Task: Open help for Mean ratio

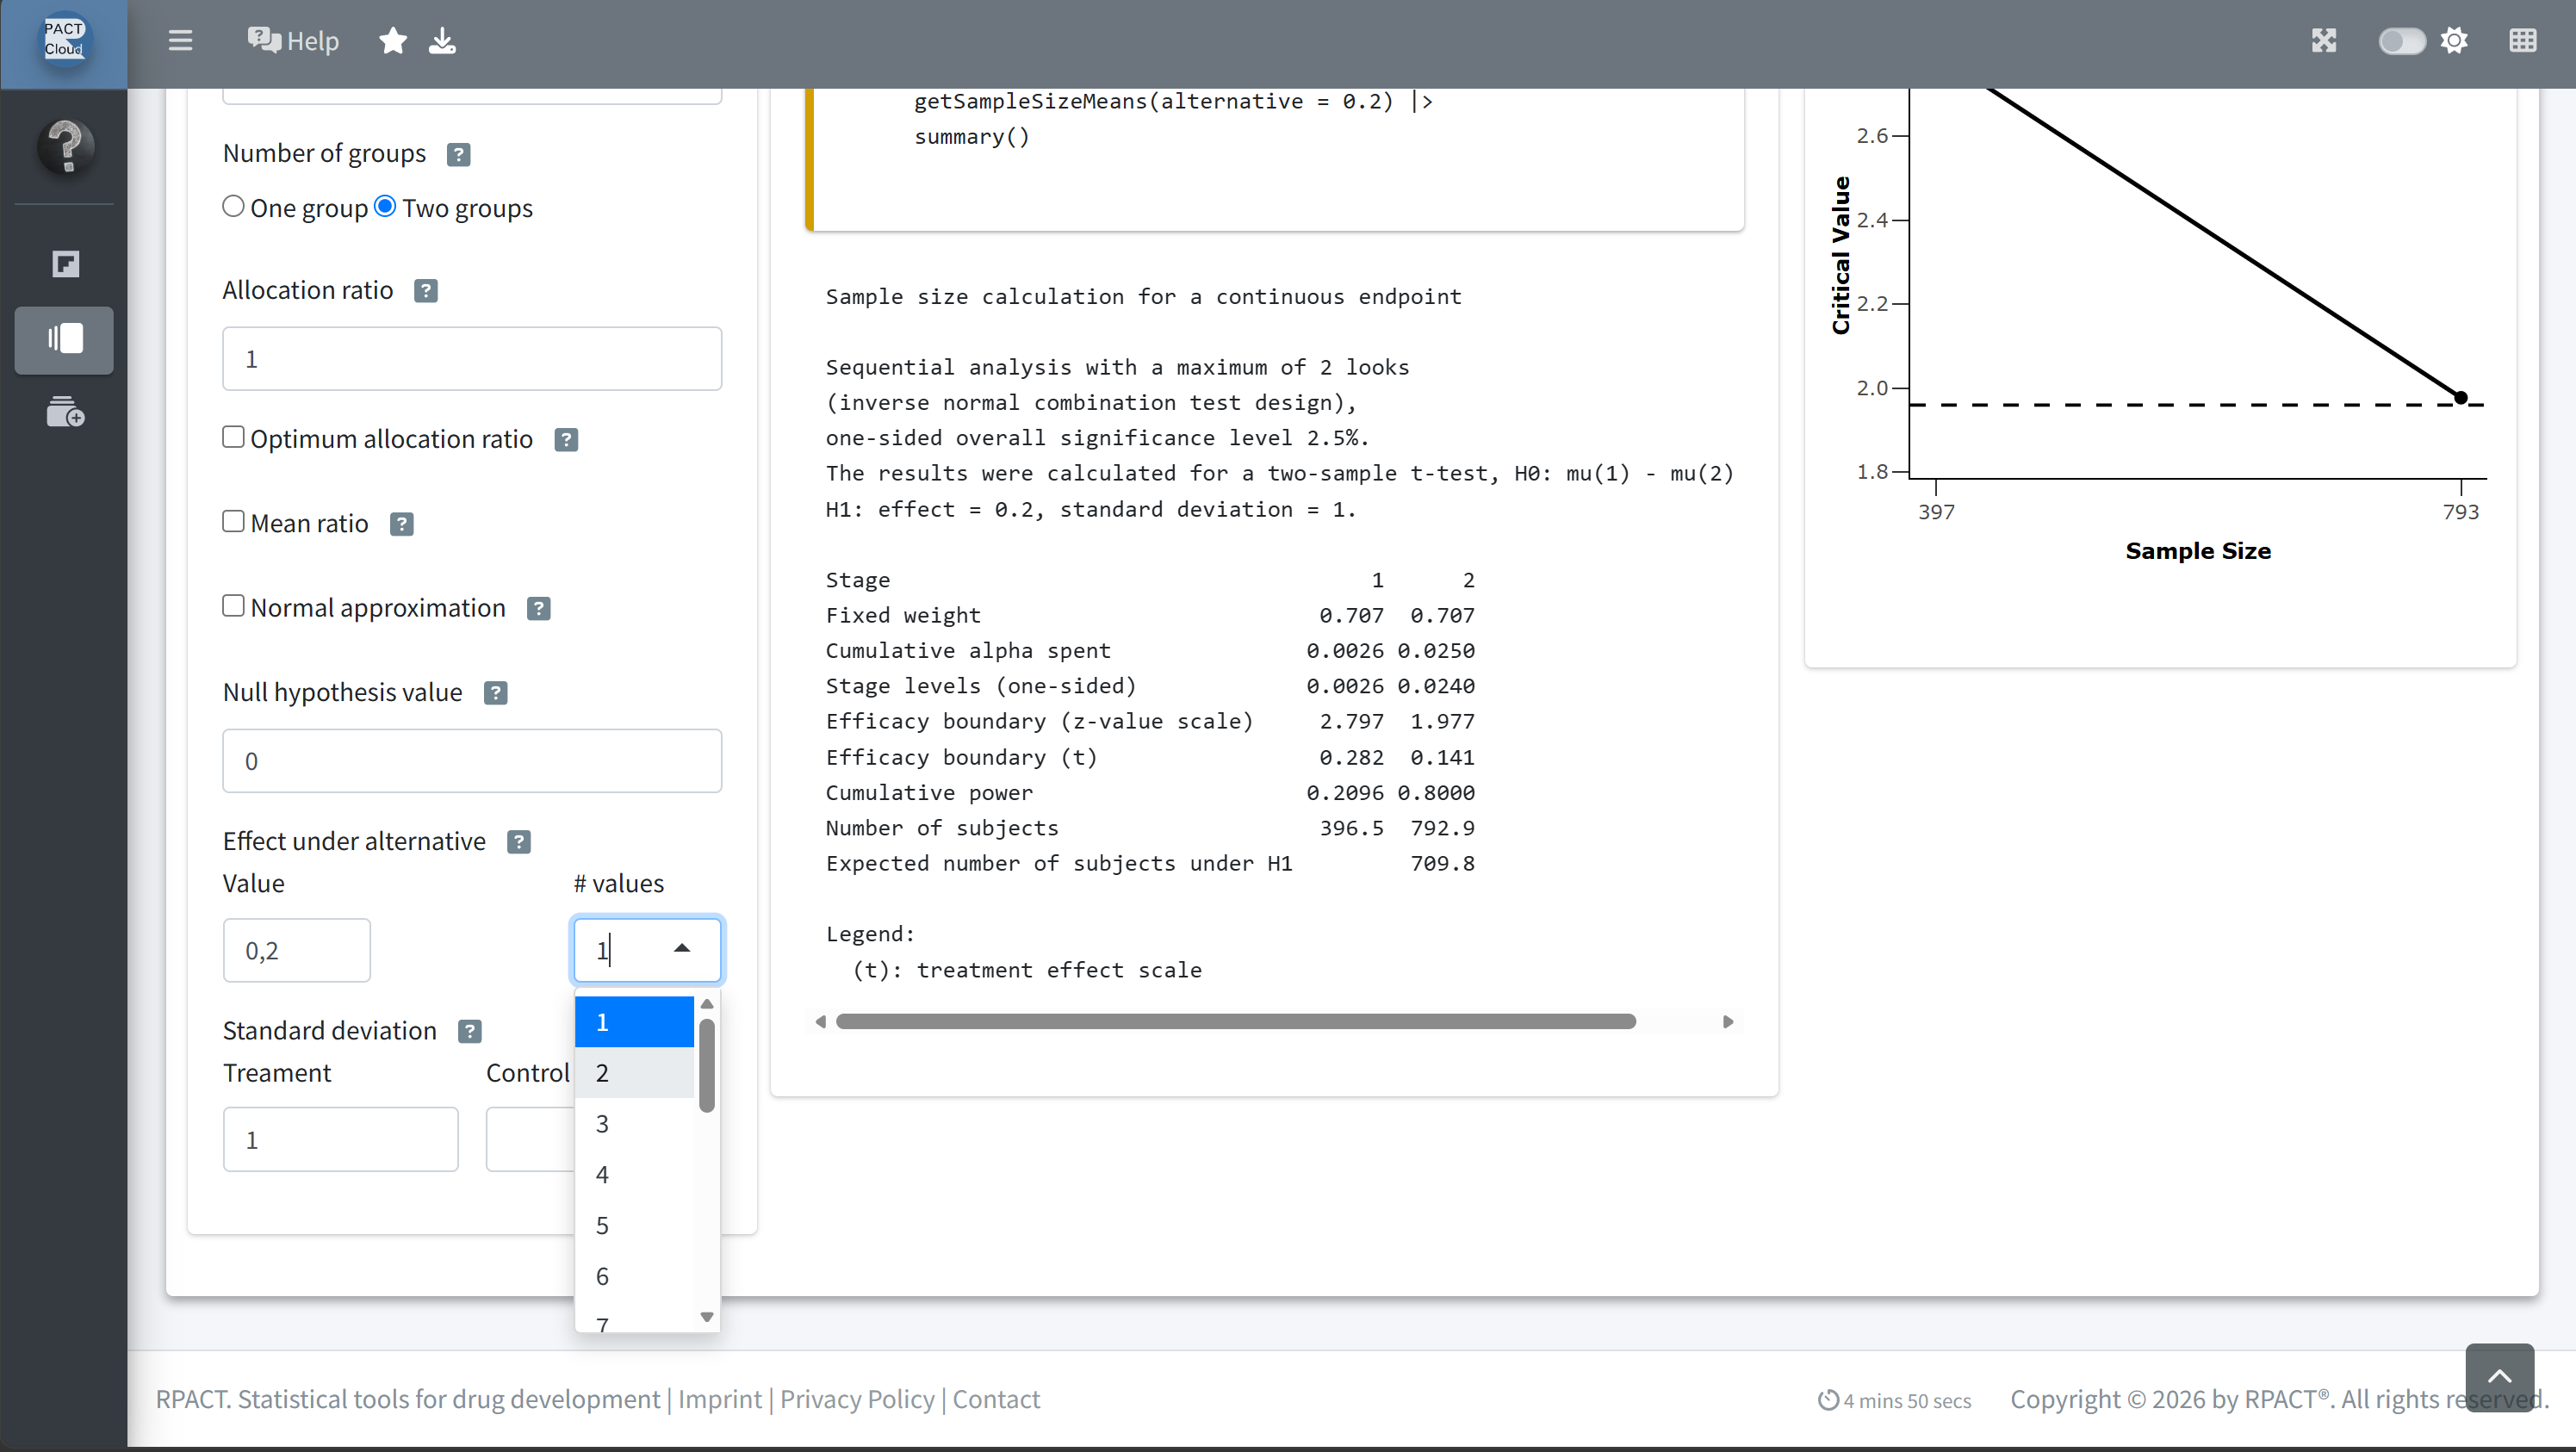Action: (402, 524)
